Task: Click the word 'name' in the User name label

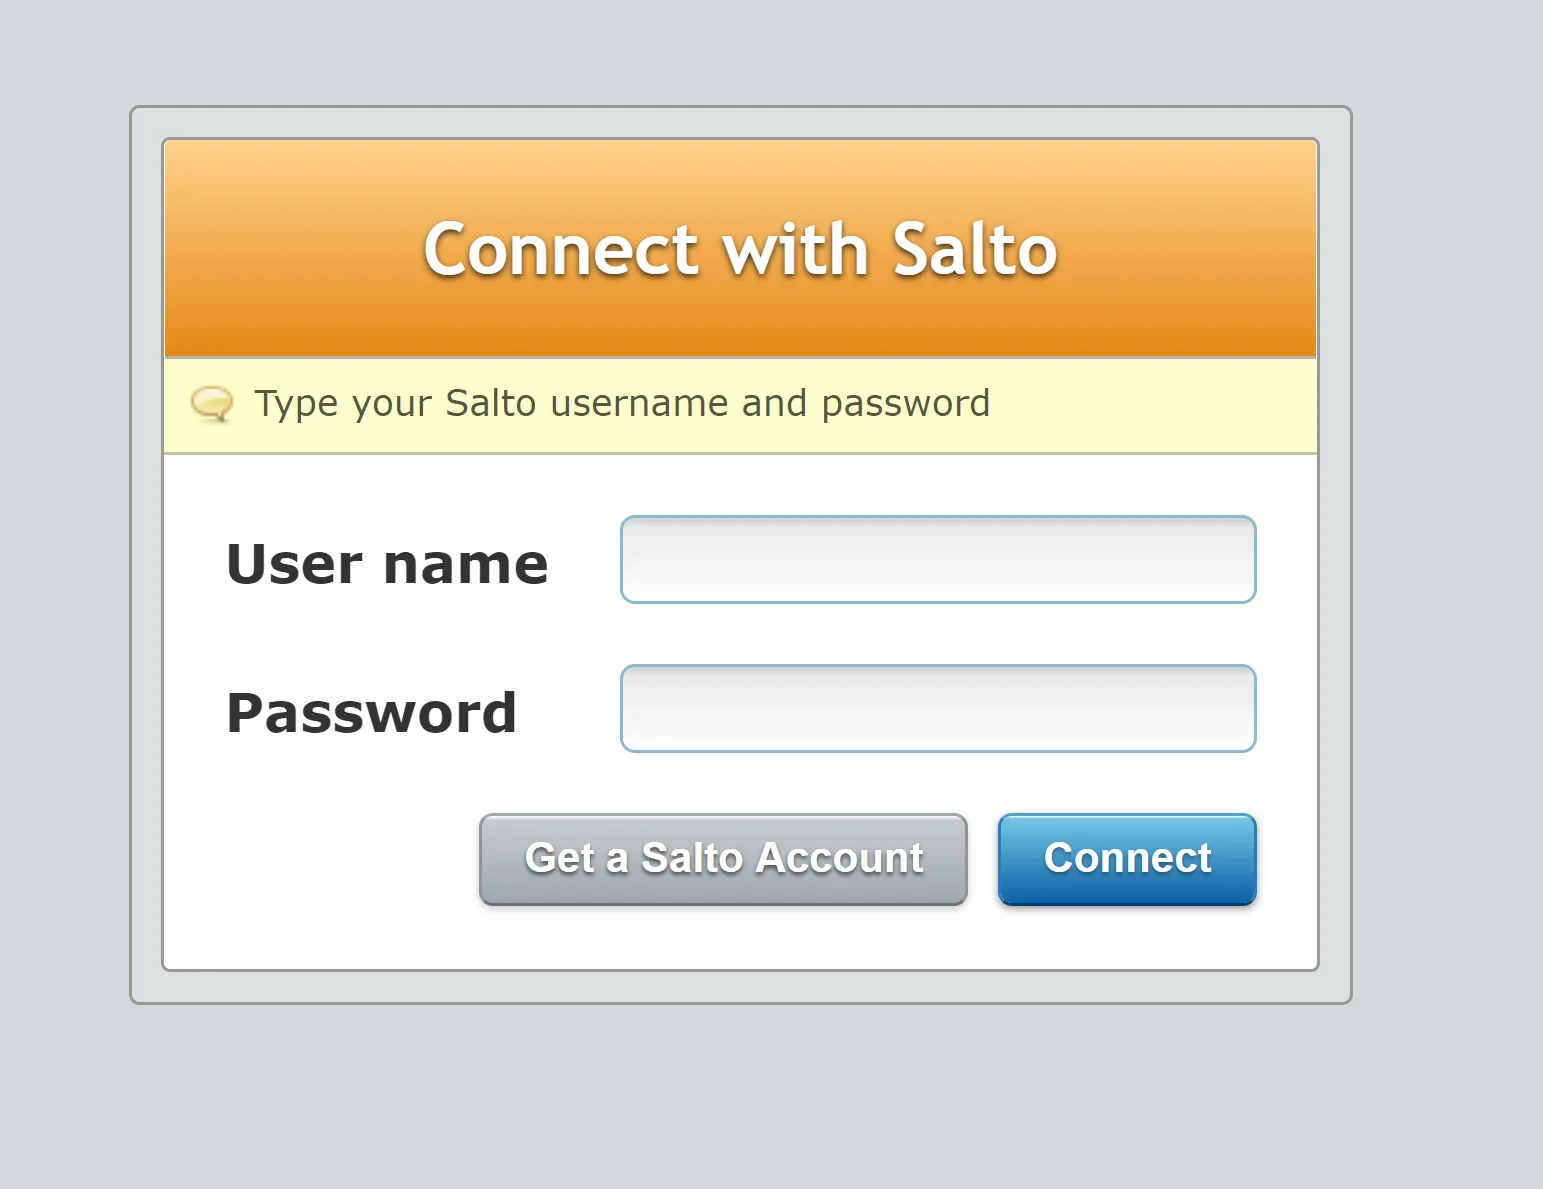Action: point(466,565)
